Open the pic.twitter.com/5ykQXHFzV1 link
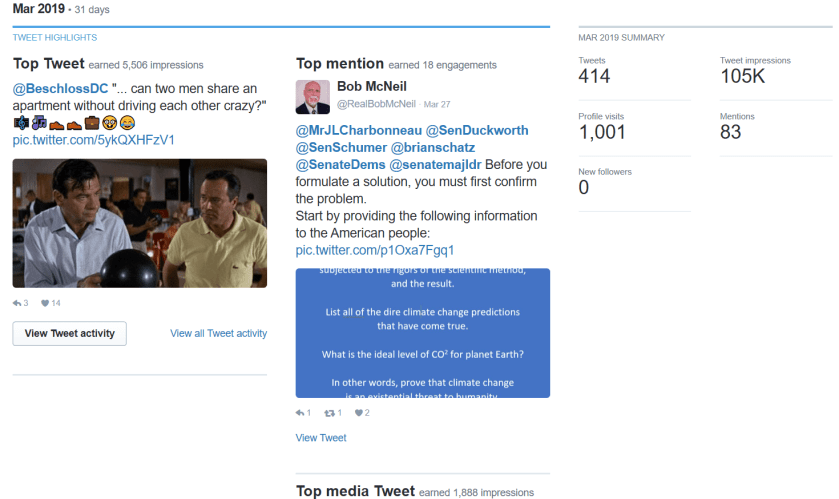The height and width of the screenshot is (499, 839). (93, 140)
